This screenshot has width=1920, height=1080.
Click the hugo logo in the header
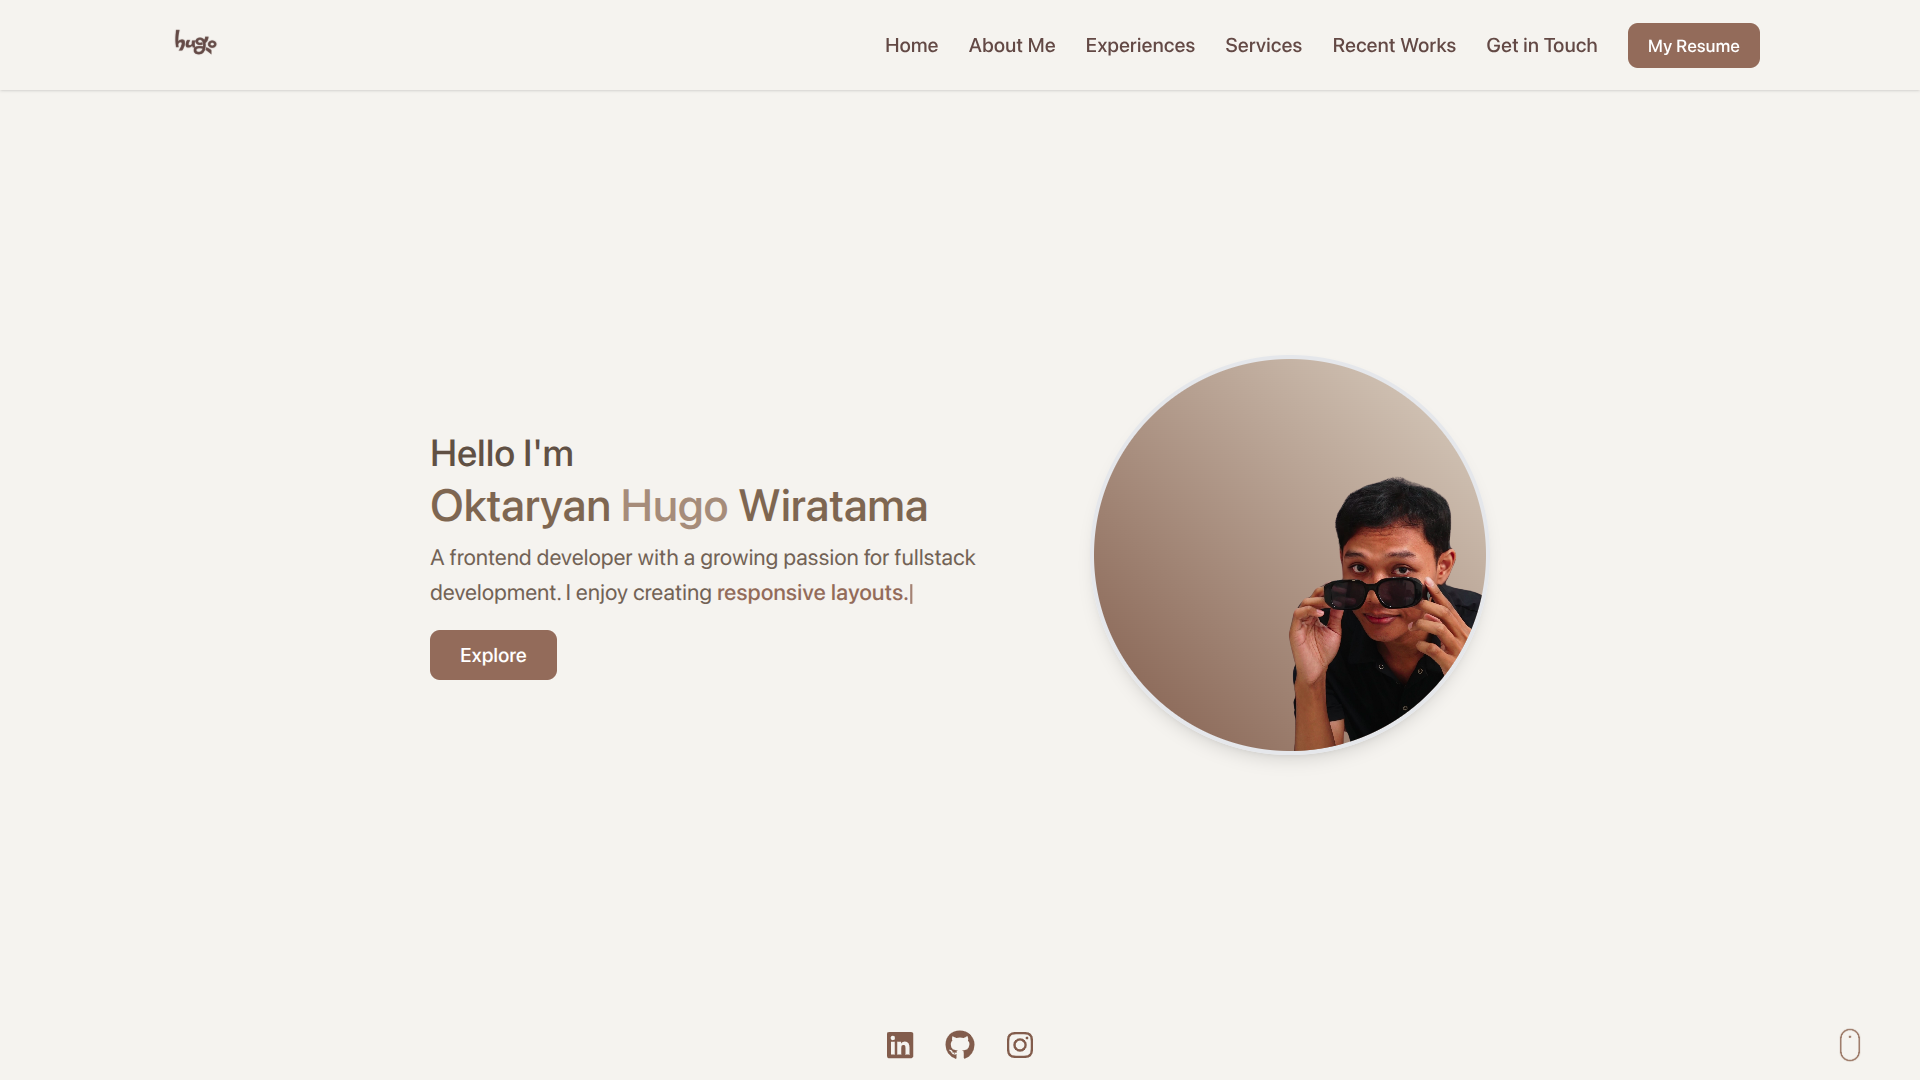point(195,42)
